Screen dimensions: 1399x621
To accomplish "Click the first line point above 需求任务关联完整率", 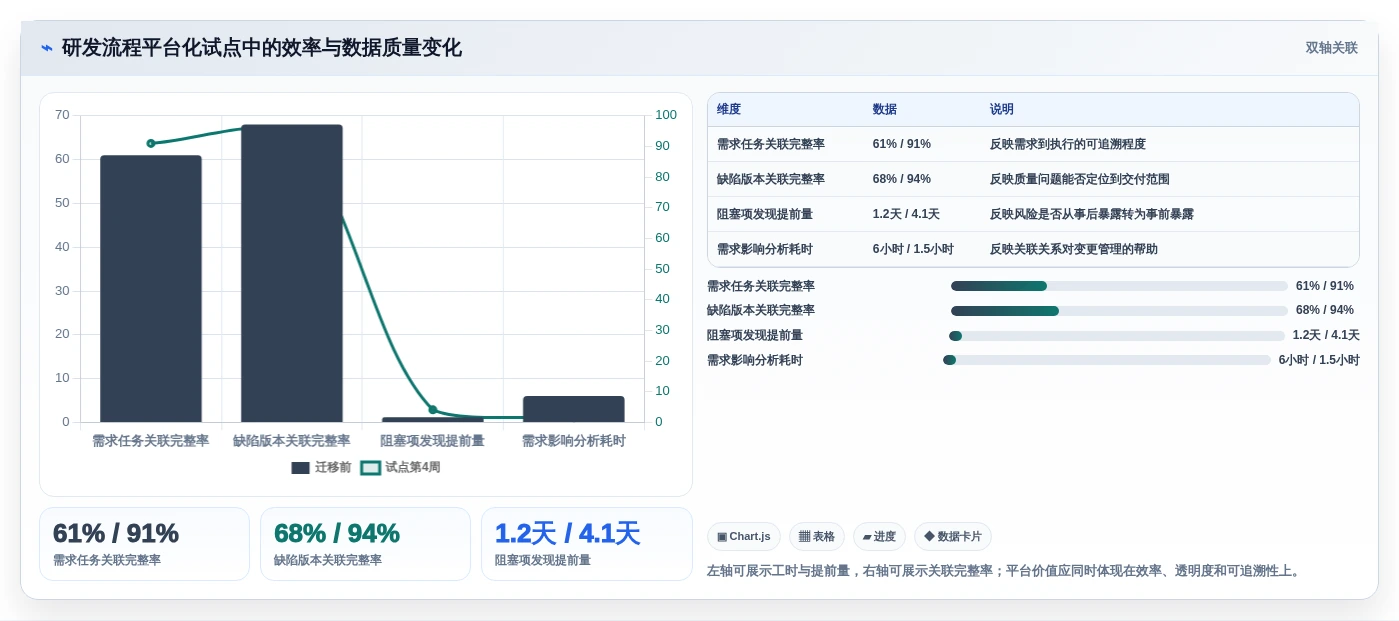I will tap(151, 143).
